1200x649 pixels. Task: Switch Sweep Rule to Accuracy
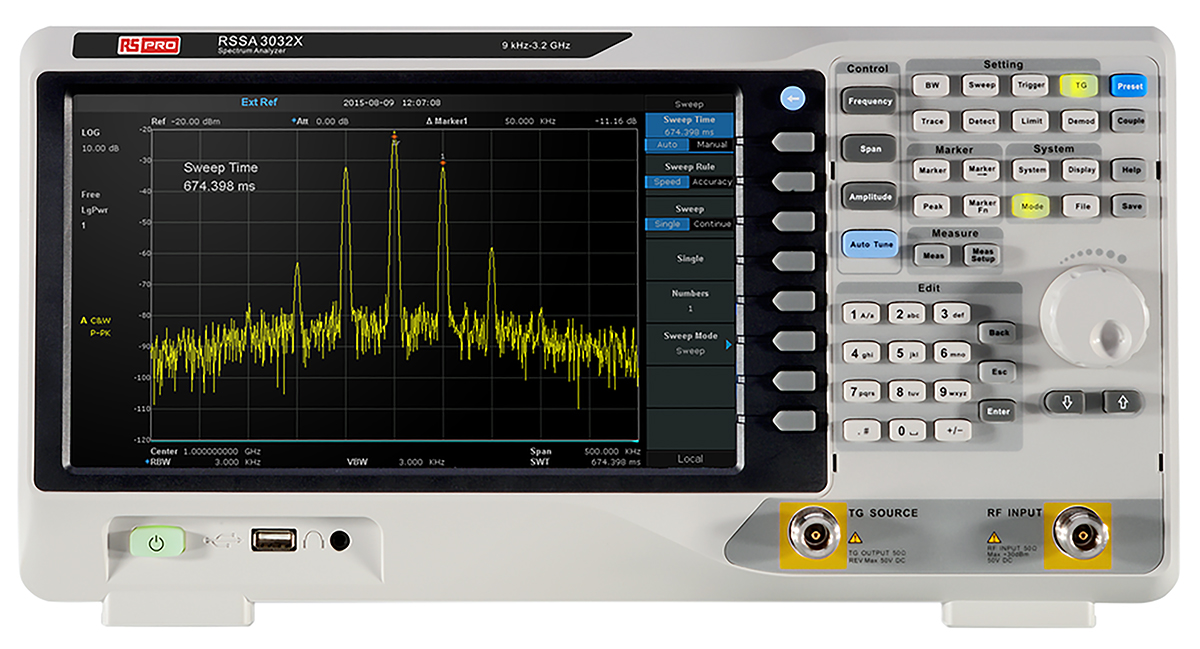click(x=712, y=182)
